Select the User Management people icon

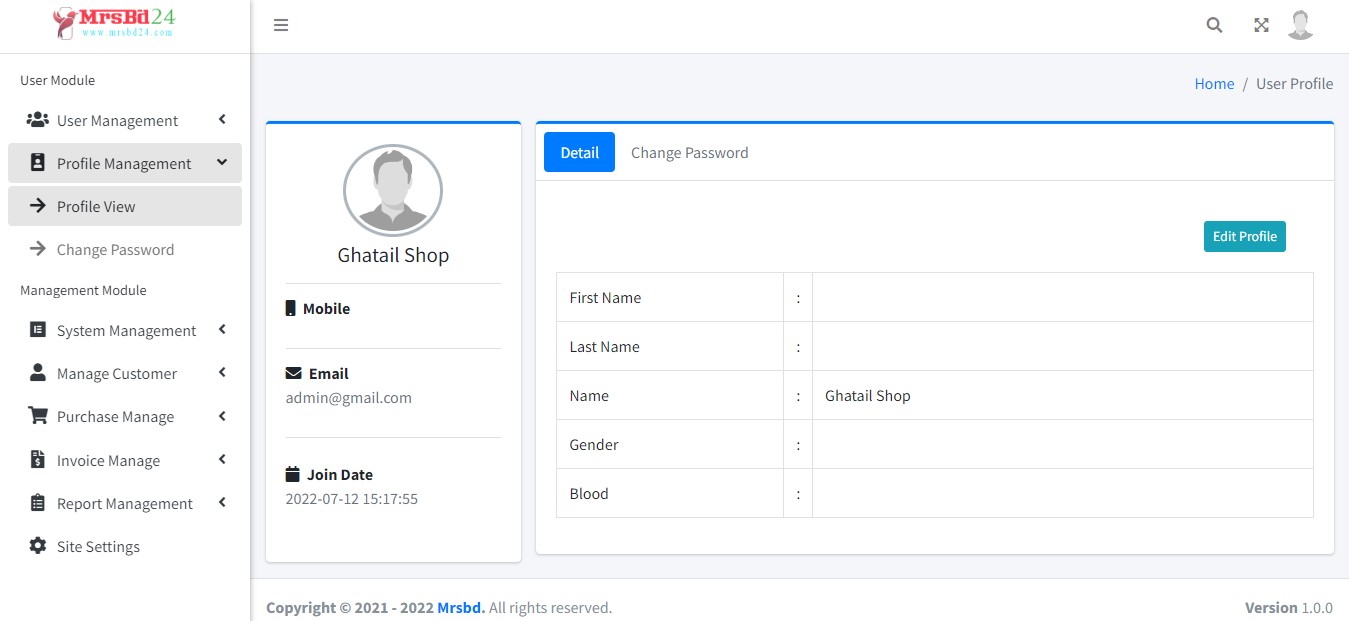tap(37, 120)
